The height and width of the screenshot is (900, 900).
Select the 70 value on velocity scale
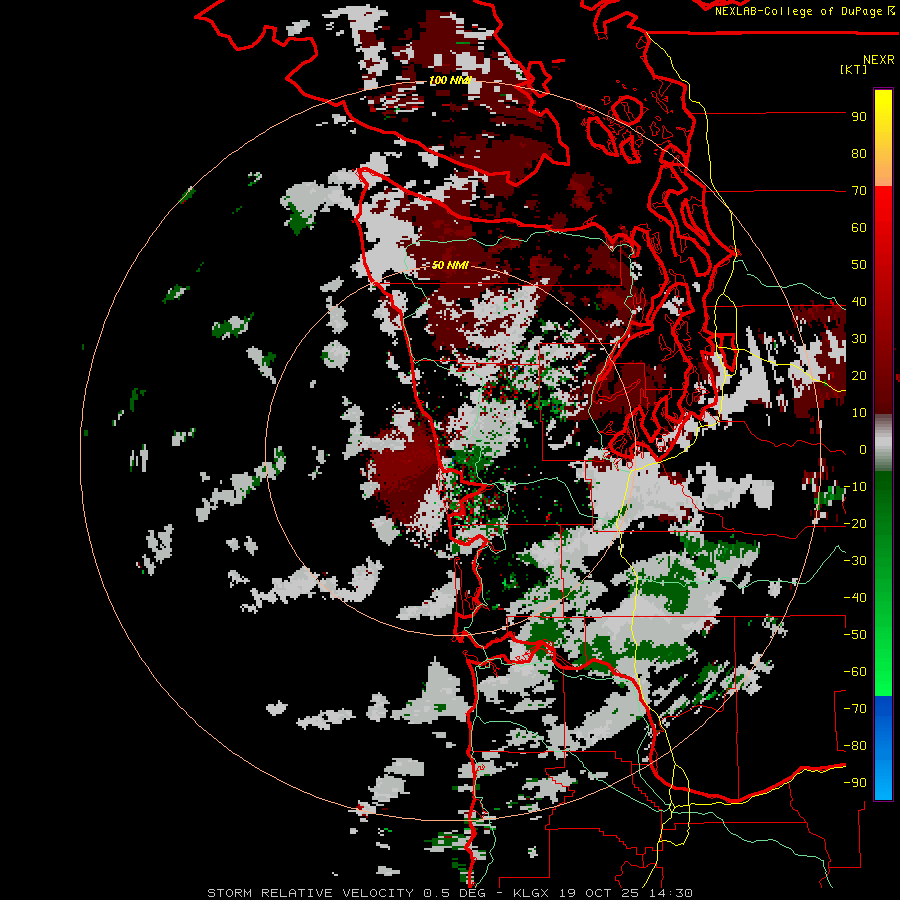pyautogui.click(x=859, y=191)
